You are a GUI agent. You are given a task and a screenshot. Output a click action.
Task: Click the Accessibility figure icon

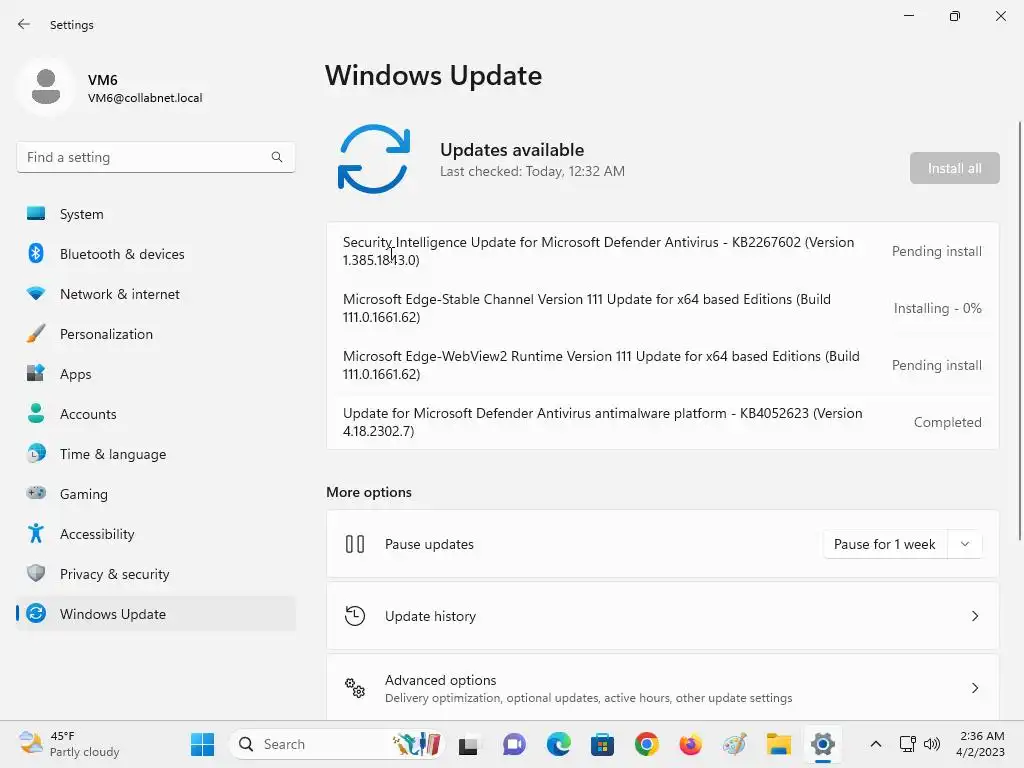point(36,534)
